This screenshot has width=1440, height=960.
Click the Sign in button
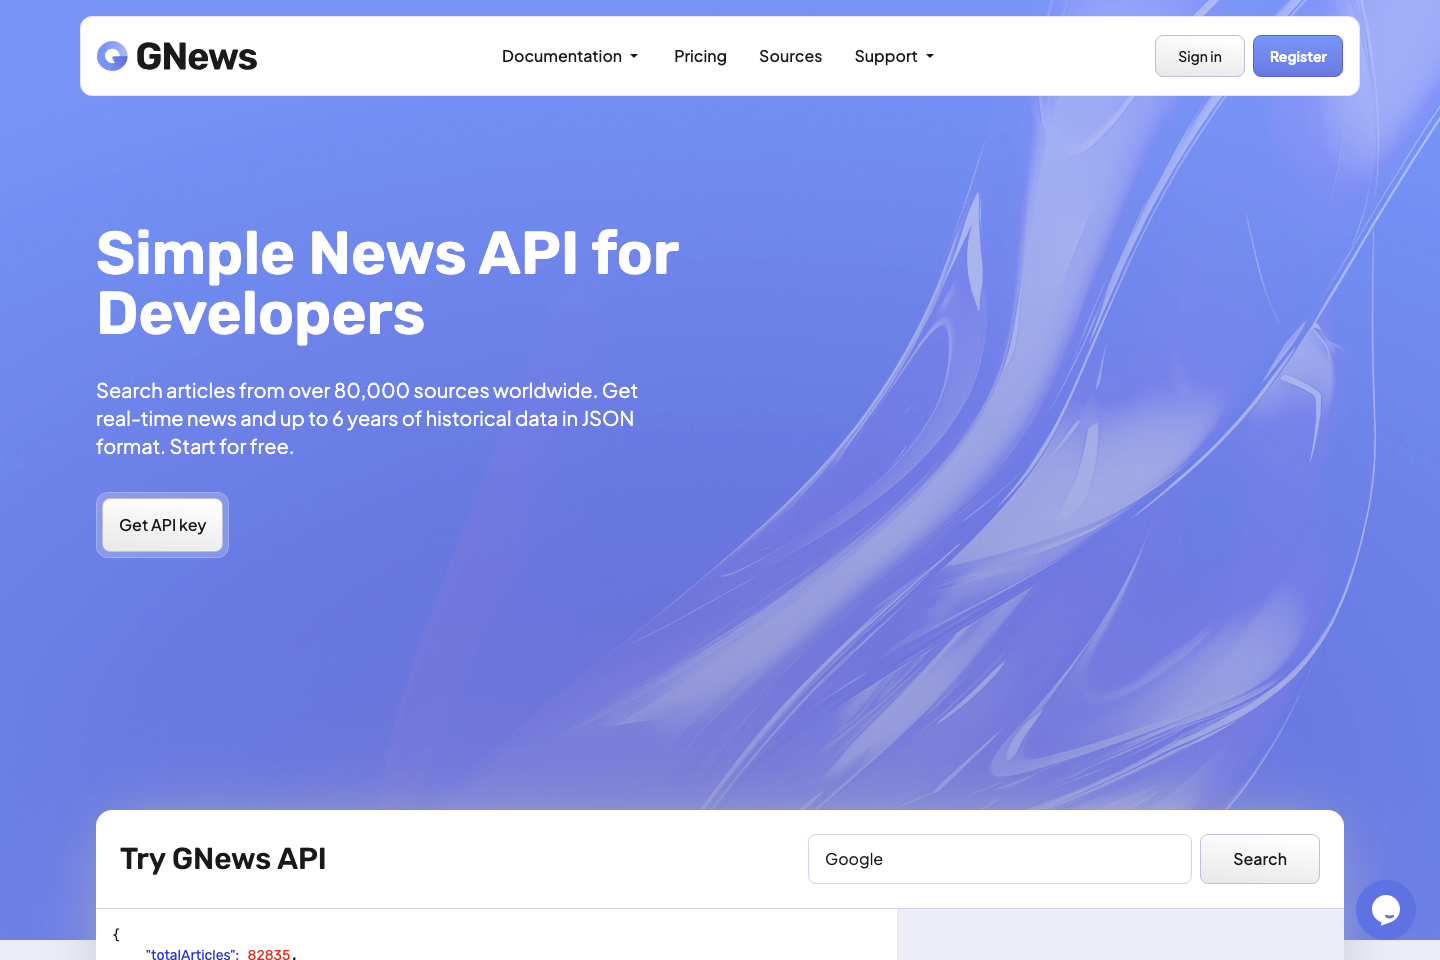(x=1199, y=56)
